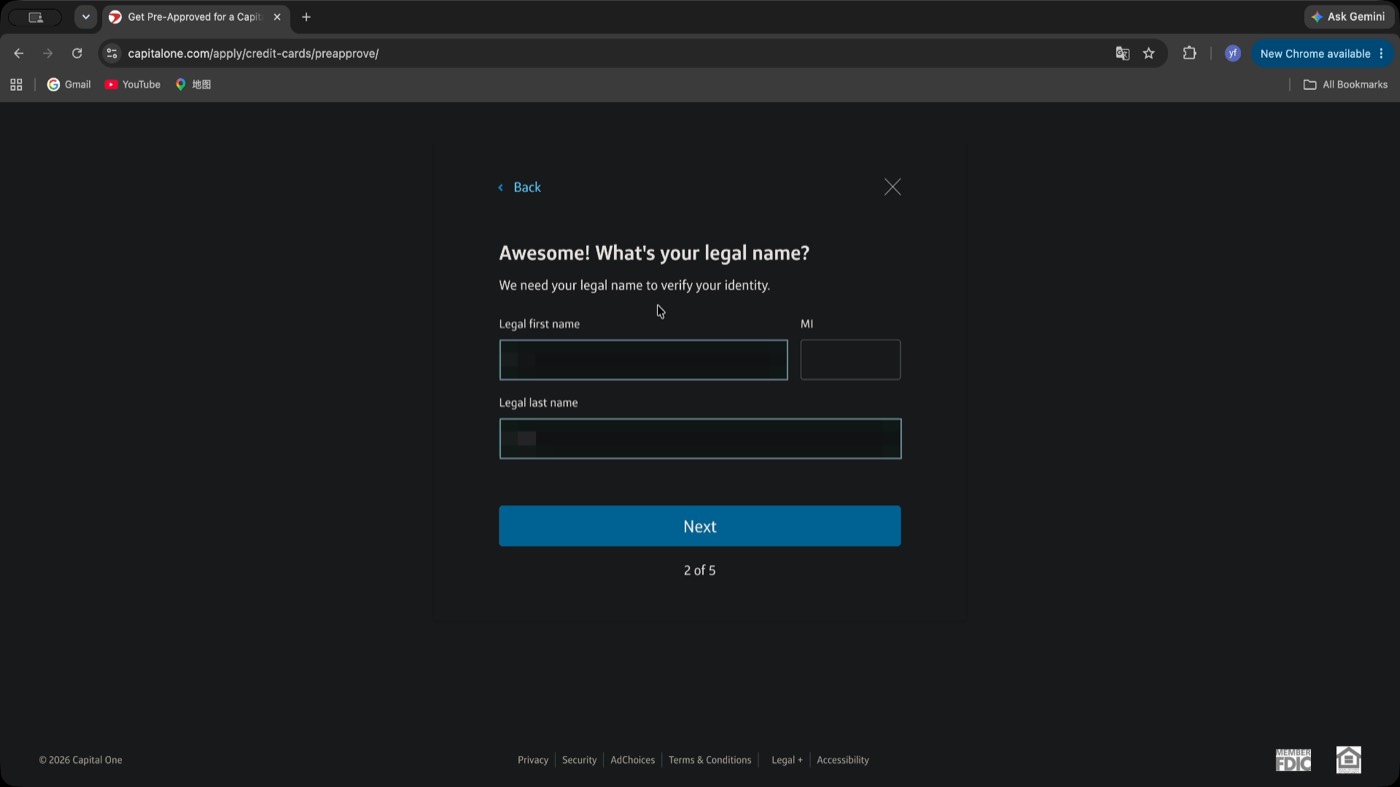Open the New Chrome available menu
Image resolution: width=1400 pixels, height=787 pixels.
1323,53
